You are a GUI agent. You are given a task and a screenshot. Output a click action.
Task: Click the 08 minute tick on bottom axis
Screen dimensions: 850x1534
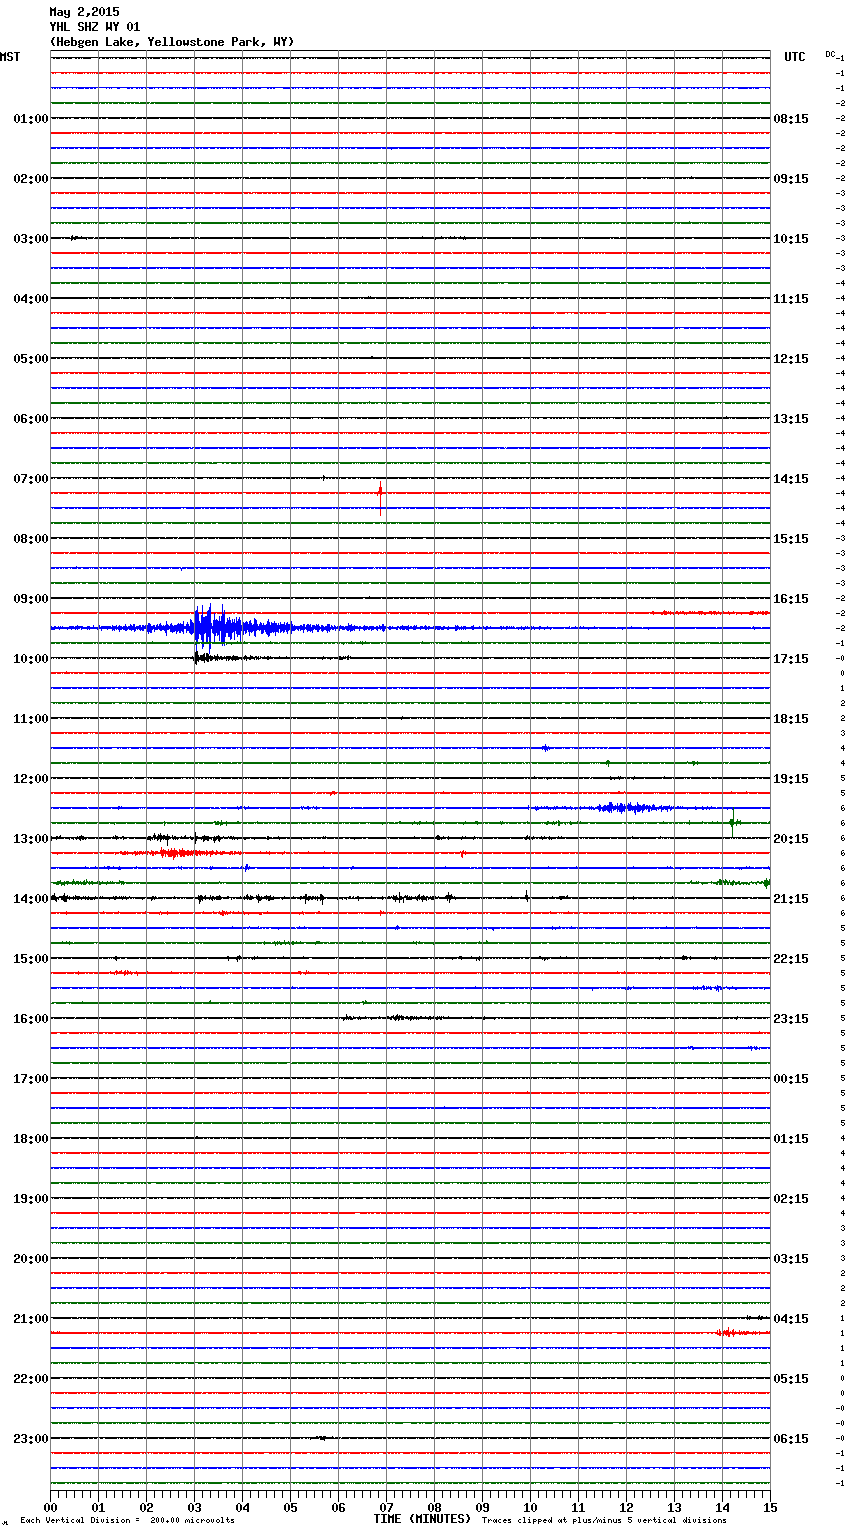(434, 1507)
